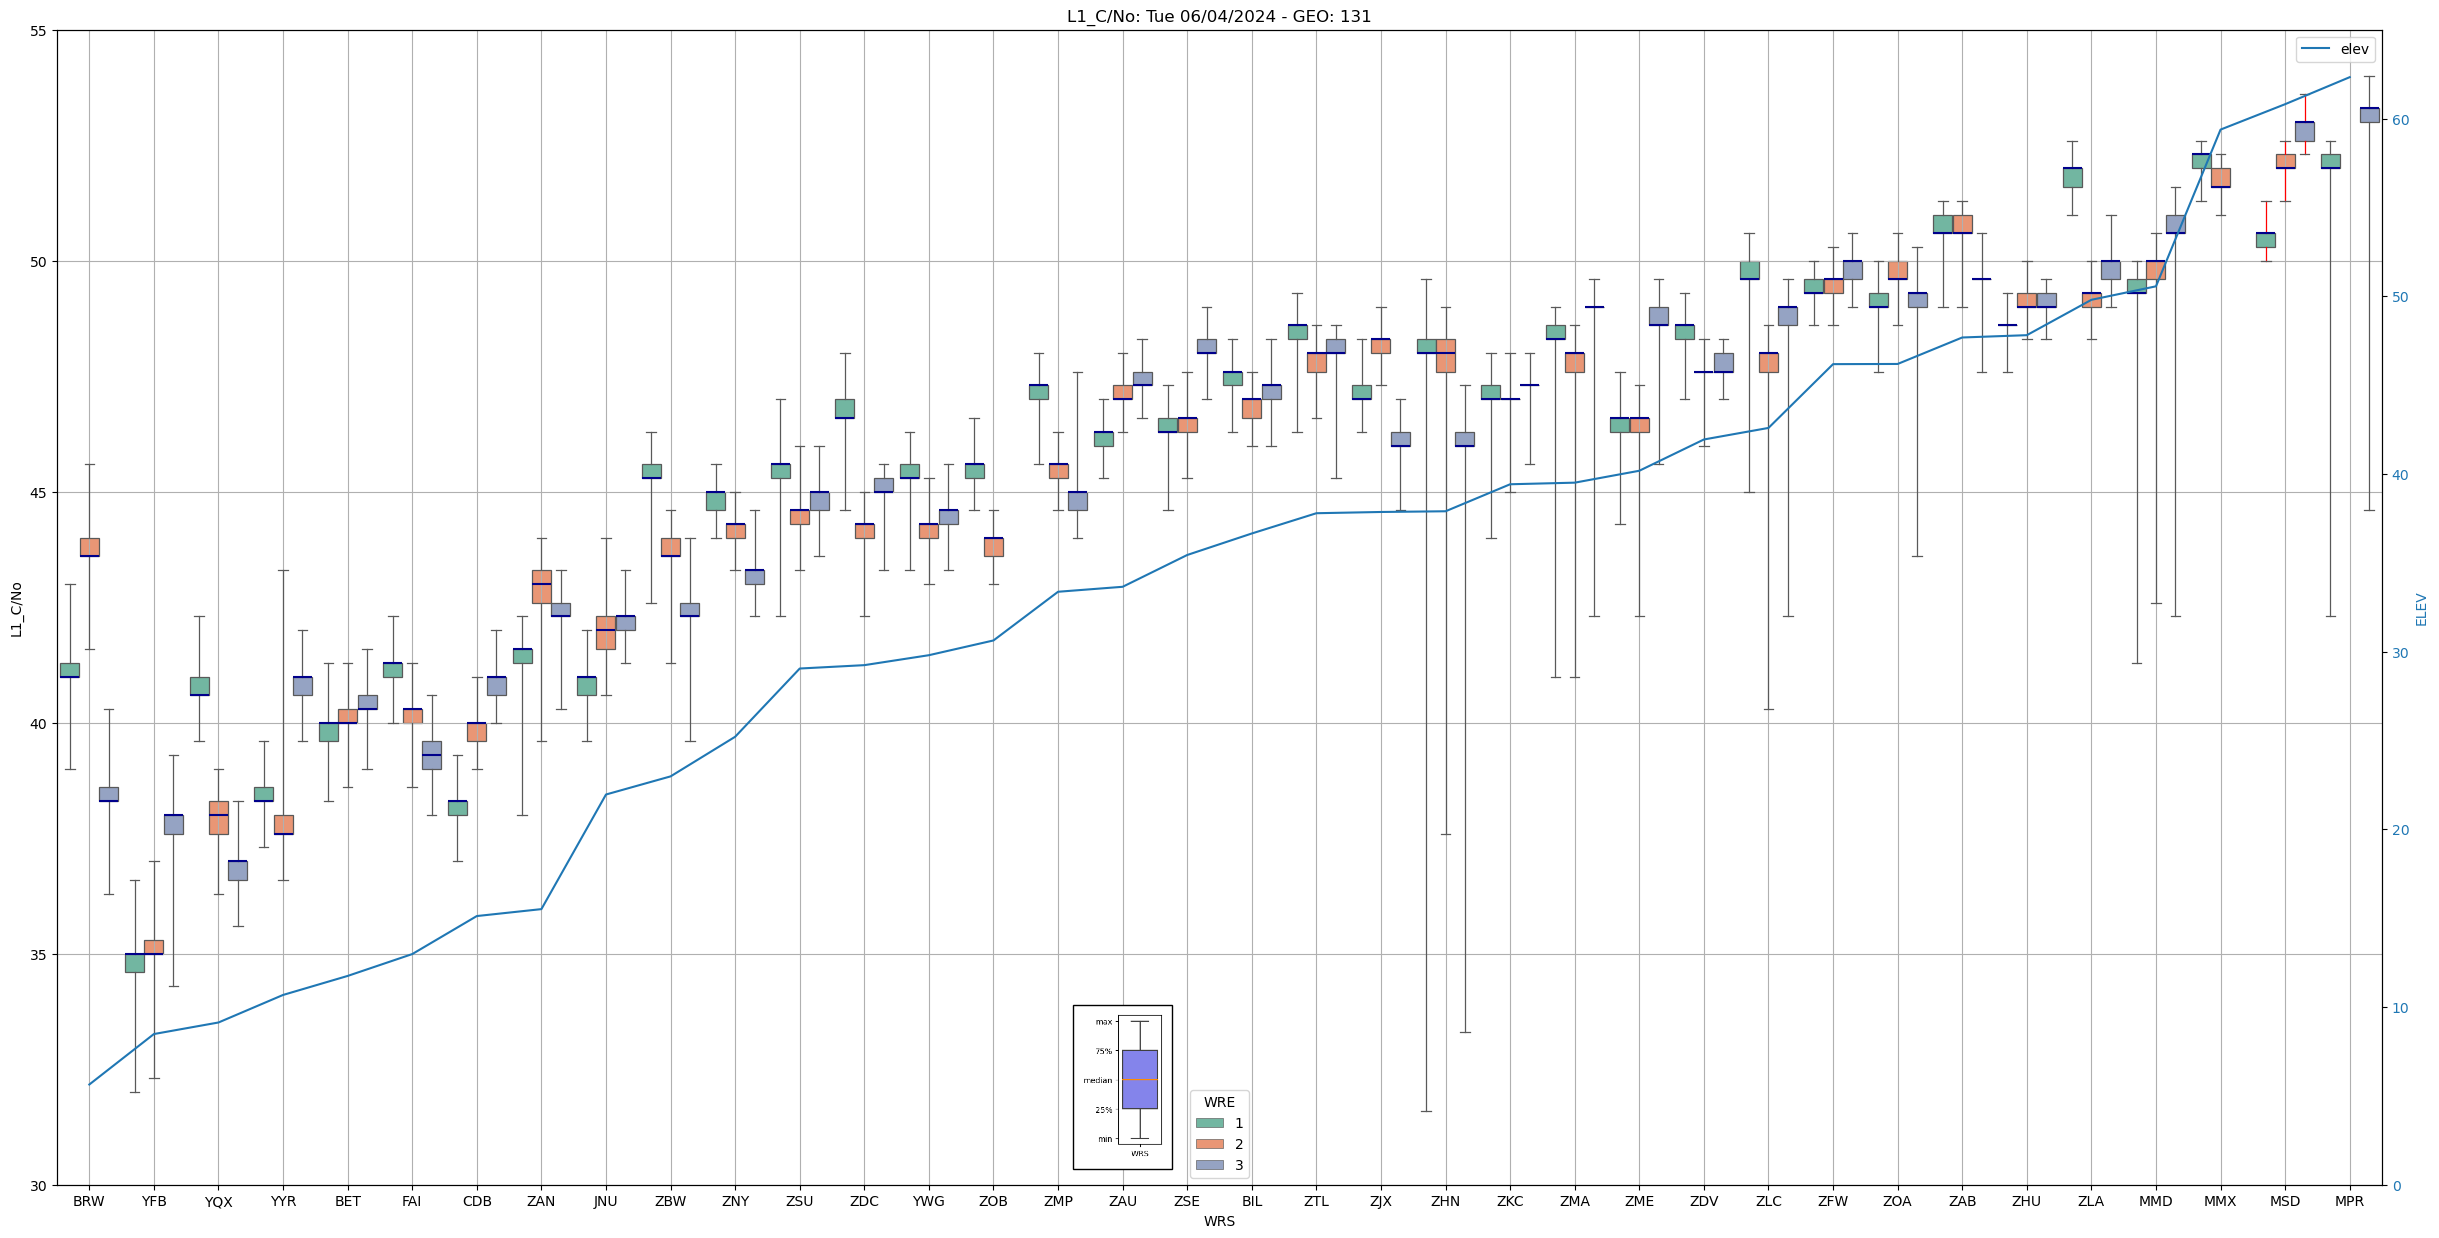The image size is (2439, 1238).
Task: Click the 'BIL' x-axis label
Action: point(1252,1201)
